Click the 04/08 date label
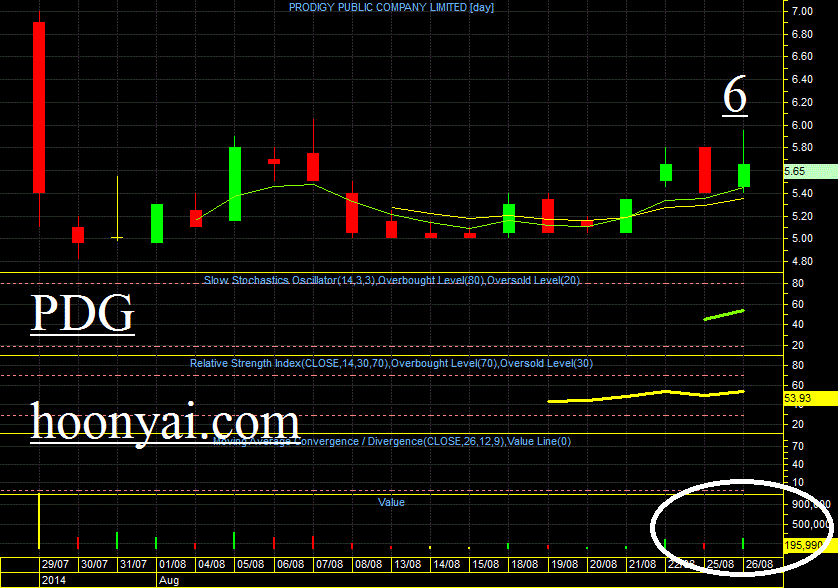The image size is (838, 588). tap(212, 564)
